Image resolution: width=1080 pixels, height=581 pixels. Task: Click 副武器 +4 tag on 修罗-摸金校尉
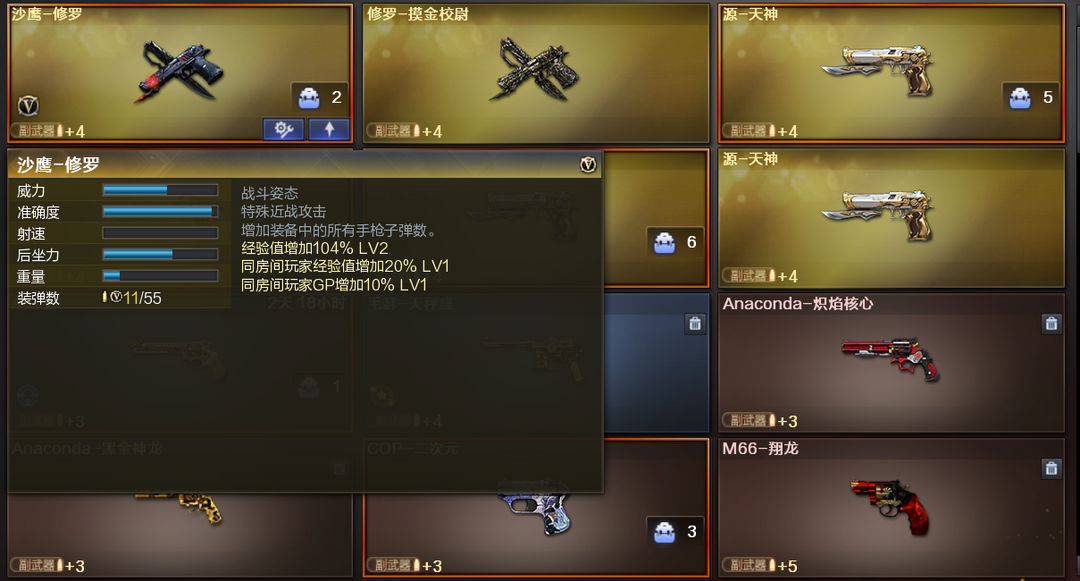404,131
